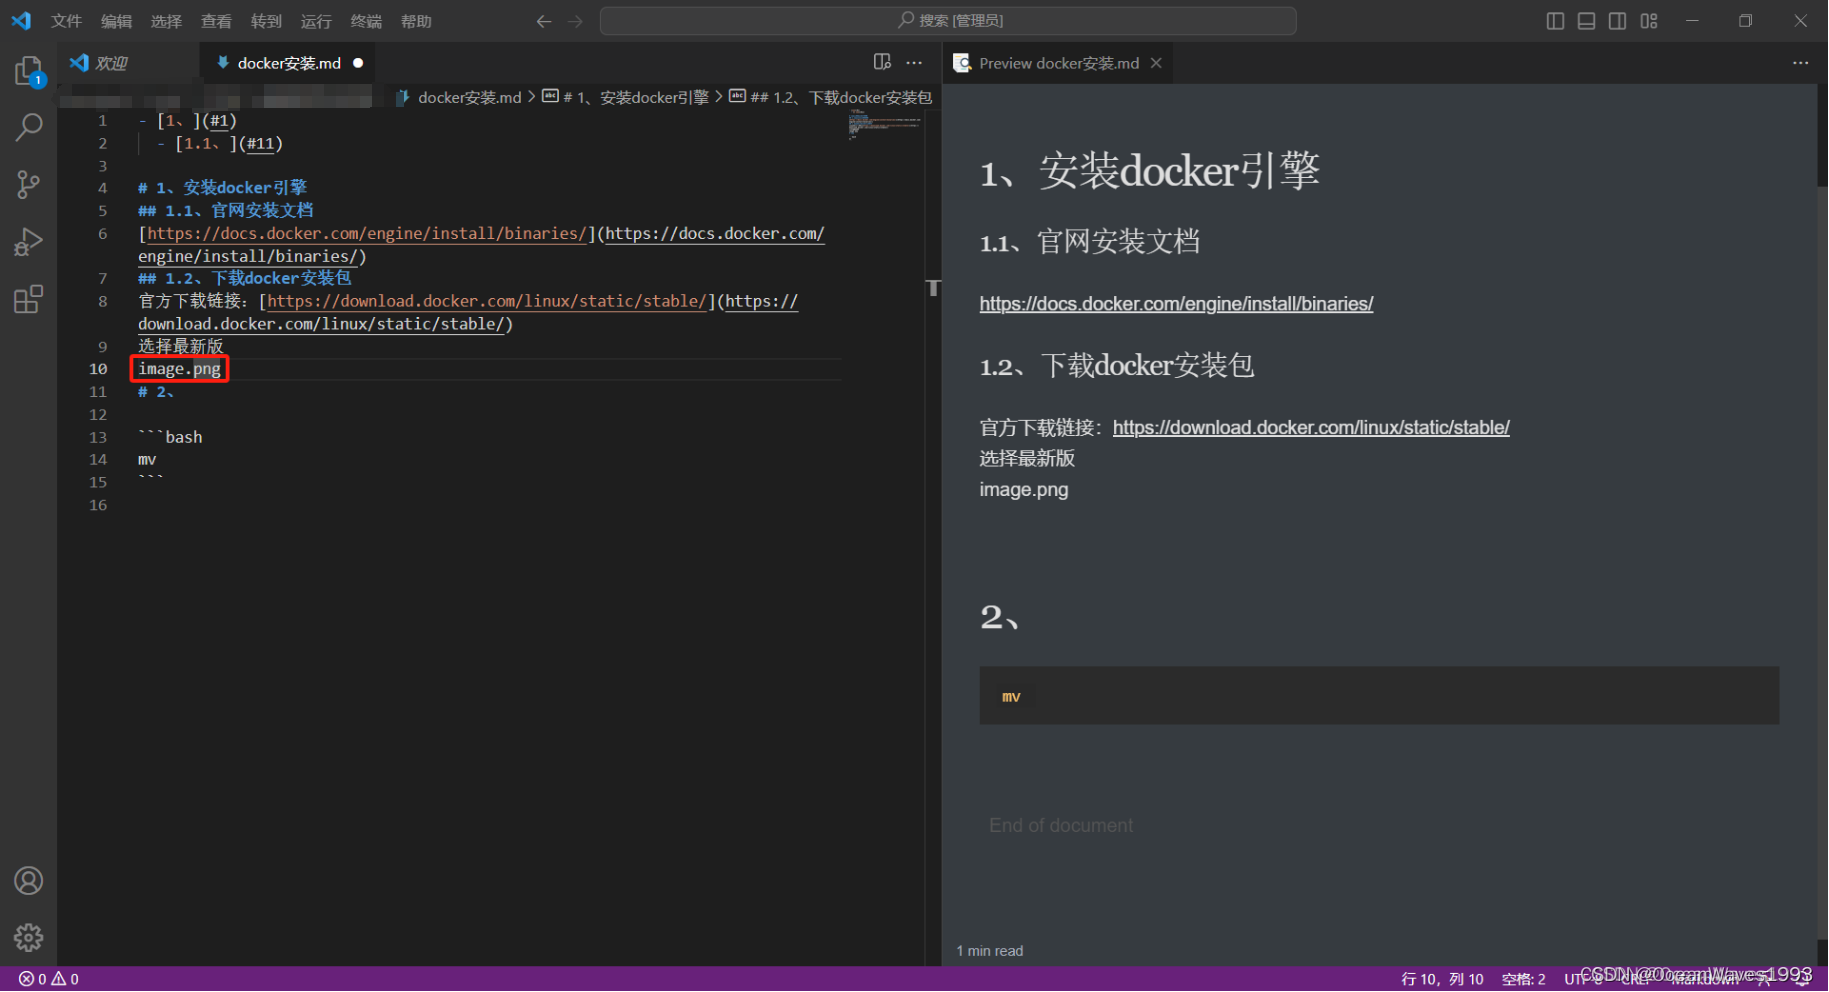Image resolution: width=1829 pixels, height=992 pixels.
Task: Open preview pane More Actions ellipsis
Action: point(1800,62)
